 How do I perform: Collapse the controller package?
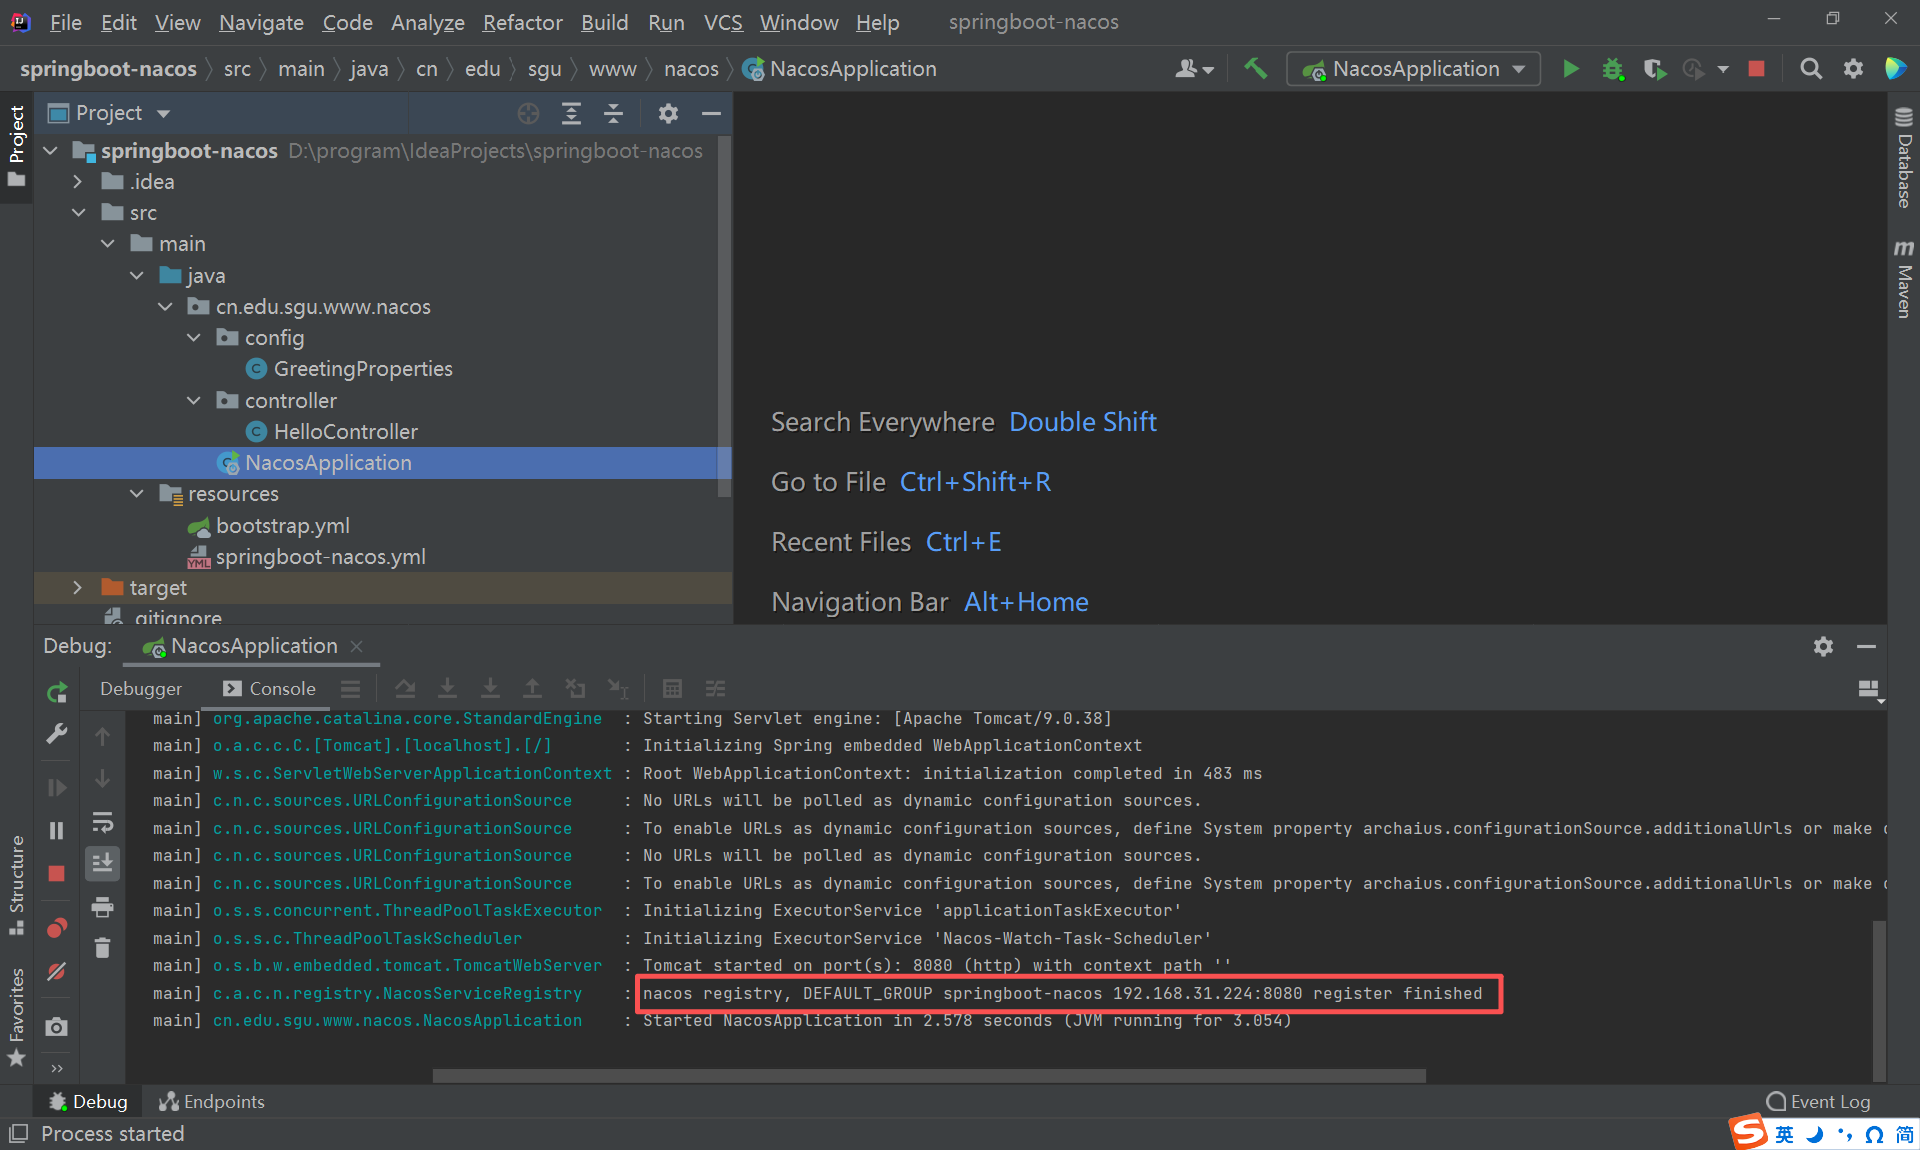[x=194, y=401]
